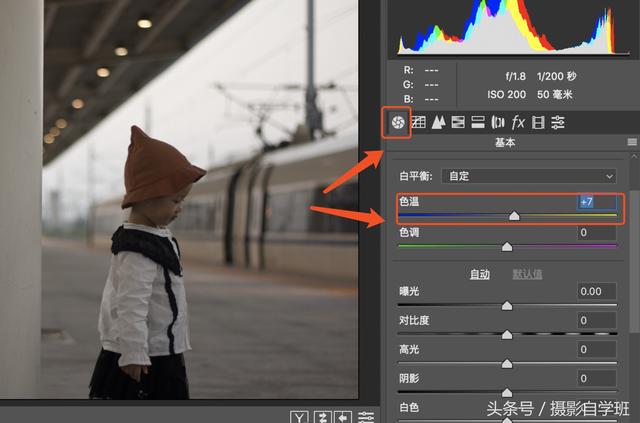Open the Basic panel aperture icon

click(x=398, y=122)
